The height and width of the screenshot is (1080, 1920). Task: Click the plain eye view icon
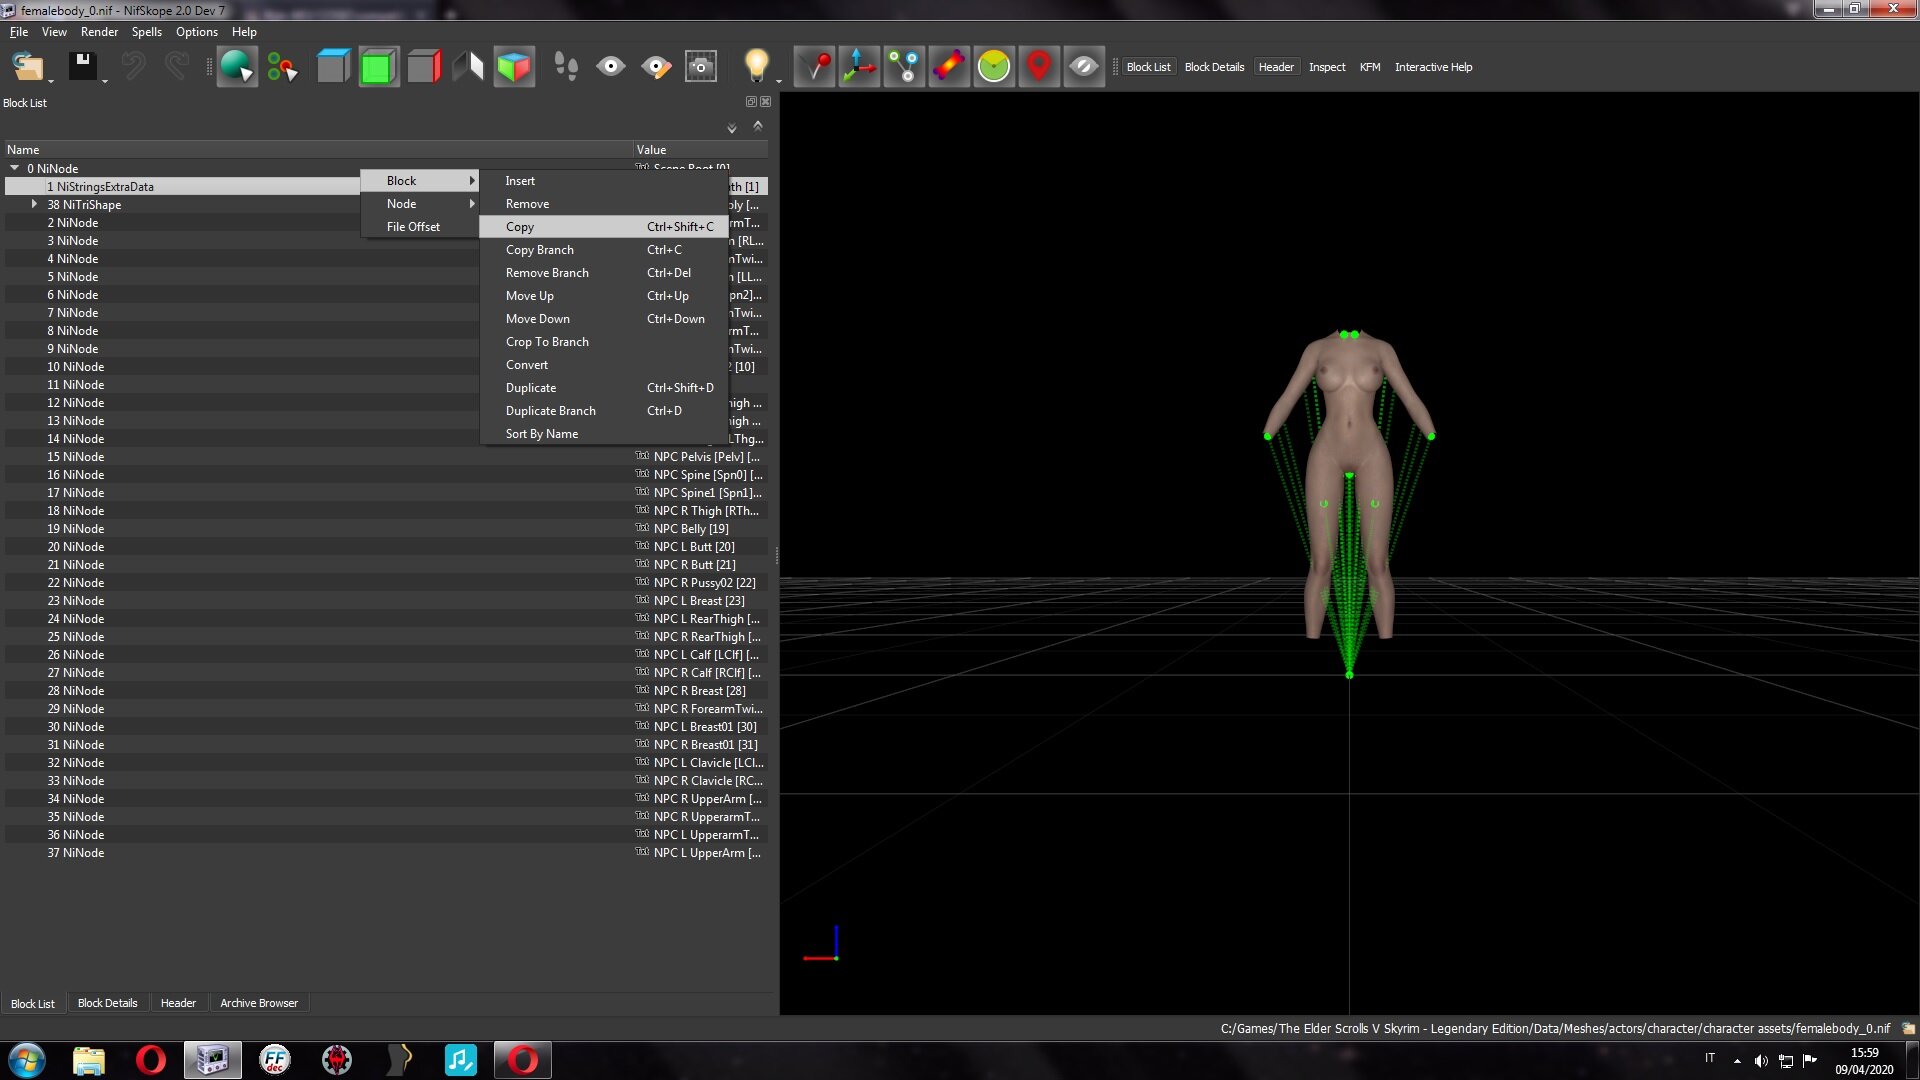point(611,67)
